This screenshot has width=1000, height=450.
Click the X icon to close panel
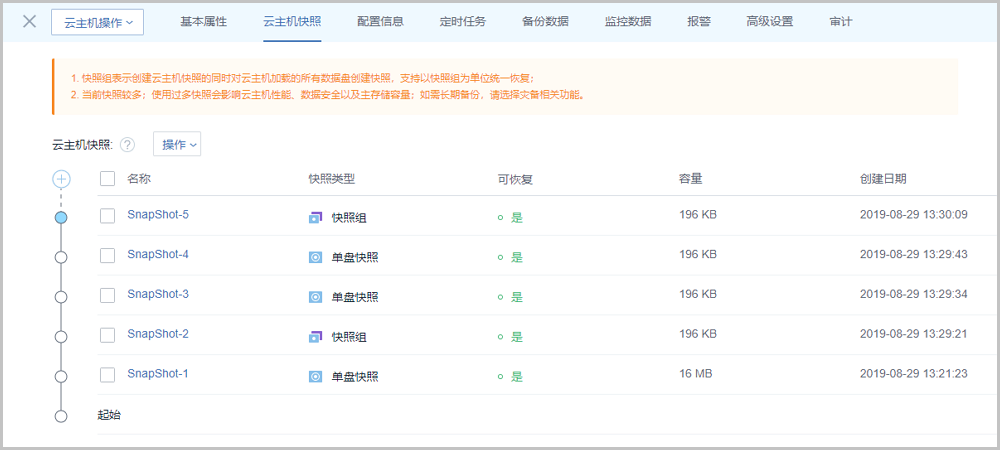point(29,21)
